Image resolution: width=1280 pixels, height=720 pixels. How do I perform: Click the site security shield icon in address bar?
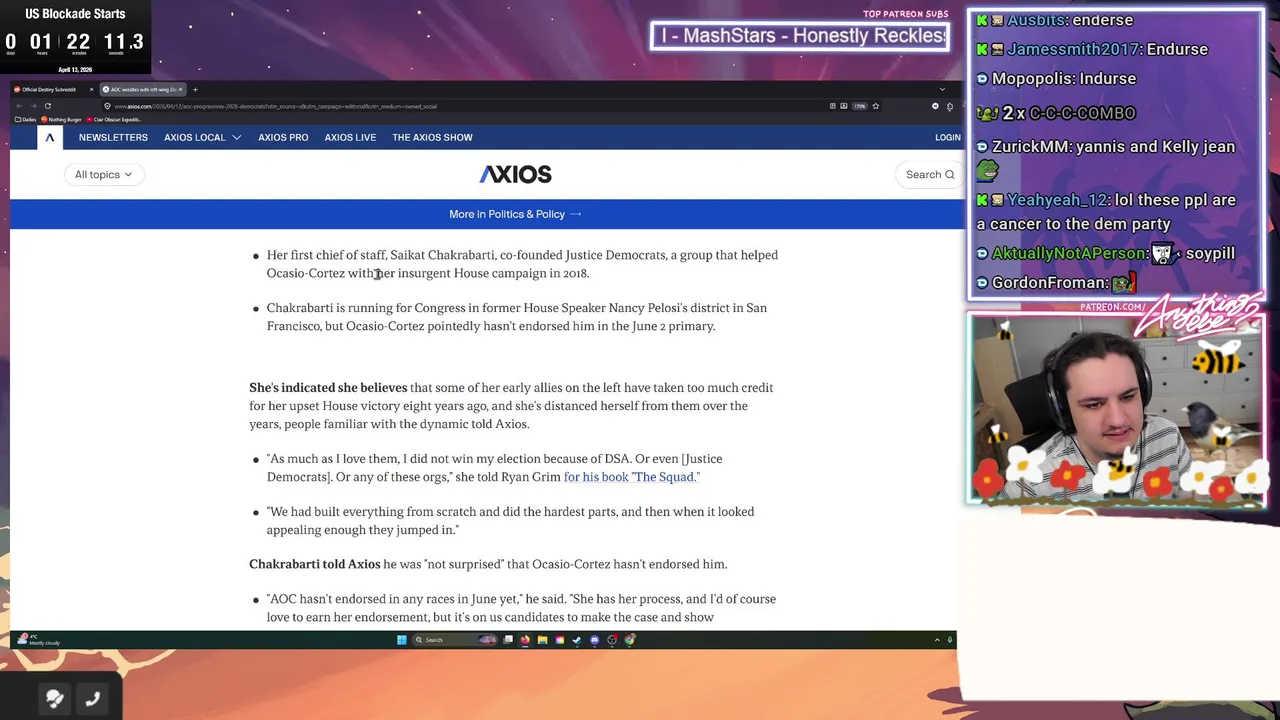pos(107,106)
